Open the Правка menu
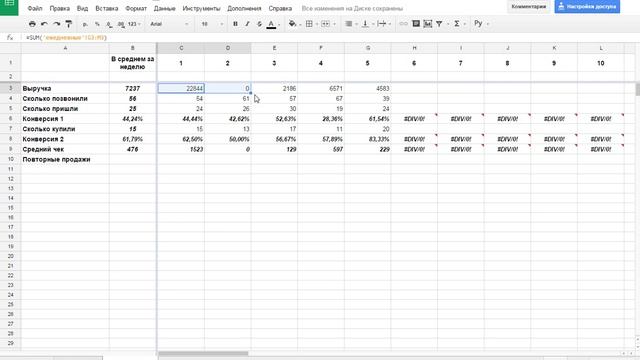 (60, 8)
